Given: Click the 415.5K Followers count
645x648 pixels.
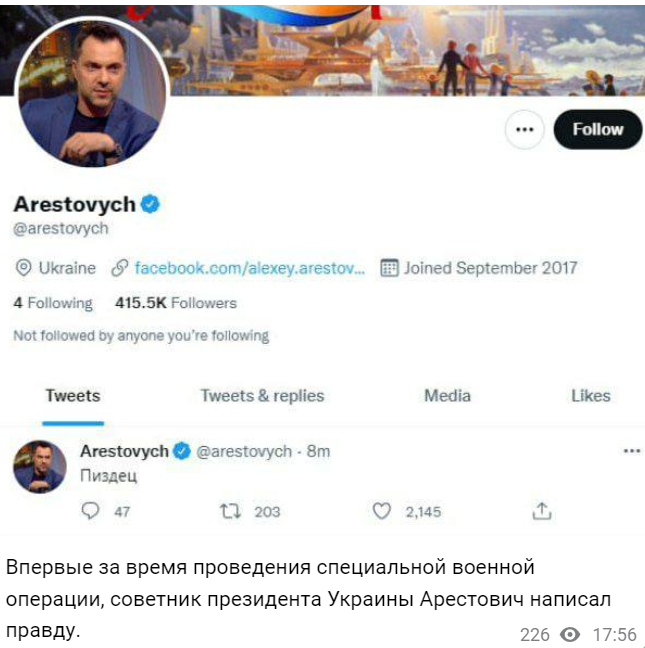Looking at the screenshot, I should point(176,303).
